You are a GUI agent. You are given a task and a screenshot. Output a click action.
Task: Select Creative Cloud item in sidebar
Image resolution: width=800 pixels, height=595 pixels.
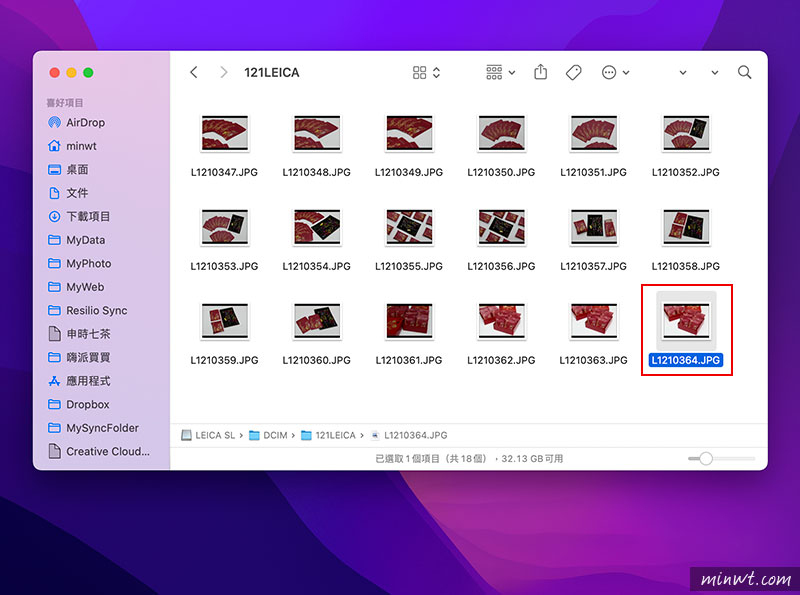(99, 451)
